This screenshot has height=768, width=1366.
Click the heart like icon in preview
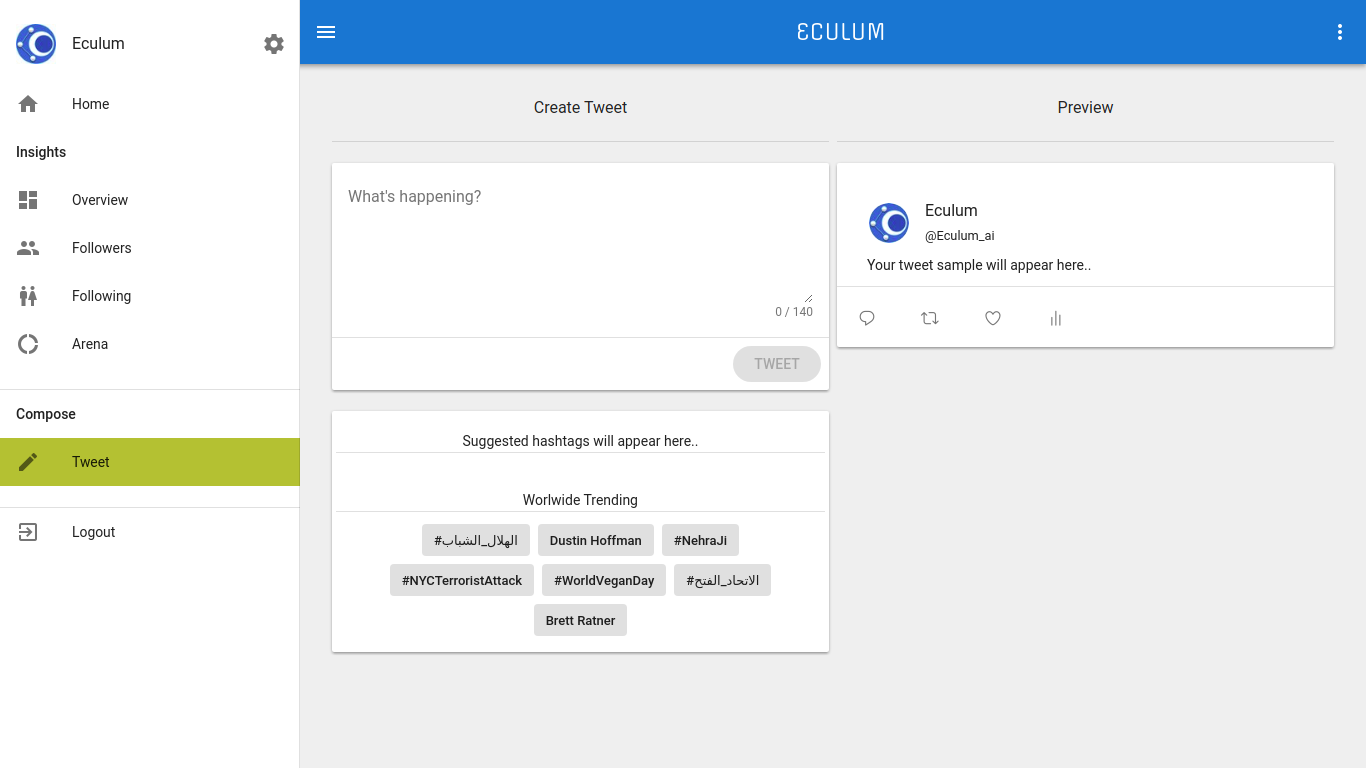[x=993, y=318]
